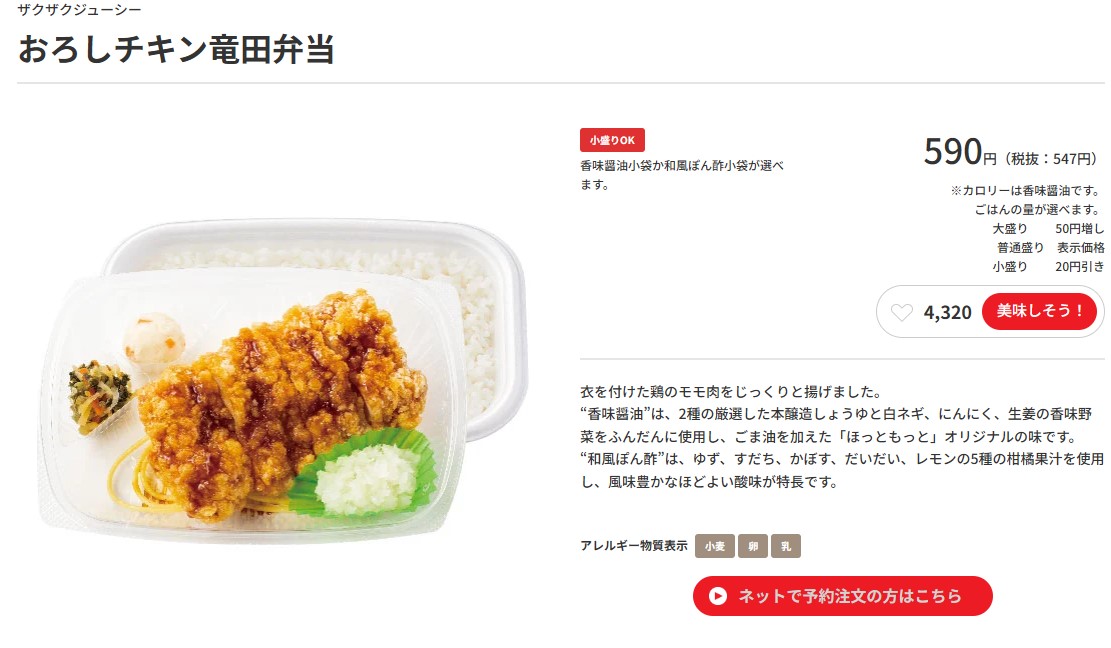Click the 香味醤油小袋か和風ぽん酢 sauce note
The image size is (1111, 648).
pos(682,175)
